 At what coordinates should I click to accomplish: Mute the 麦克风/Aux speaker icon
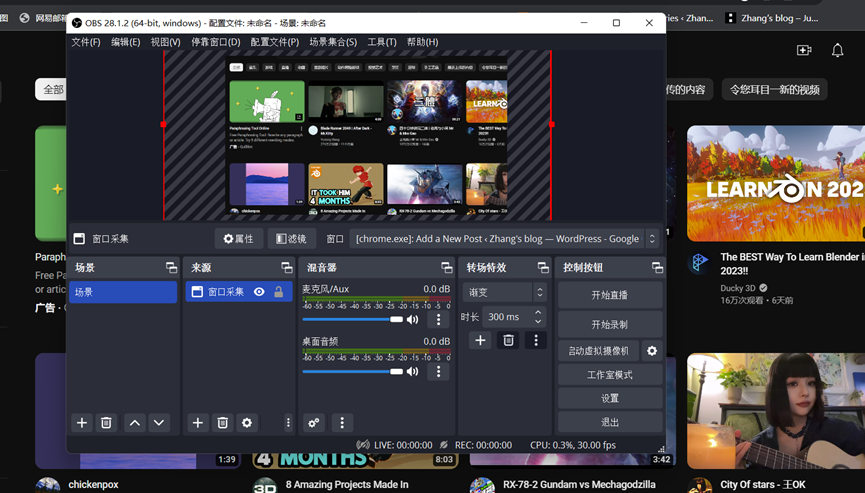[412, 319]
